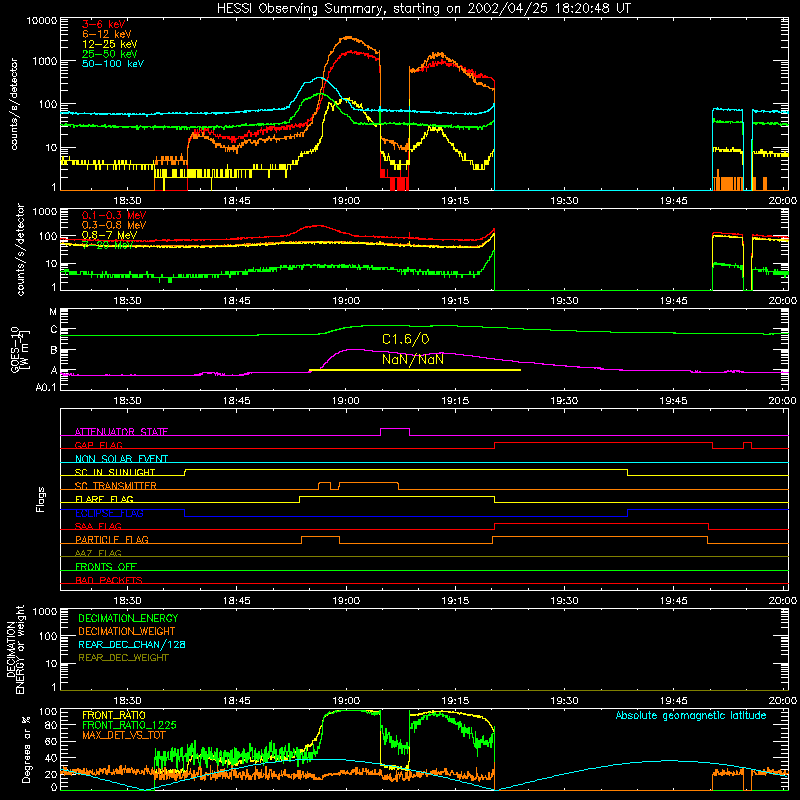The image size is (800, 800).
Task: Select the MAX_DET_VS_TOT legend label
Action: [x=123, y=735]
